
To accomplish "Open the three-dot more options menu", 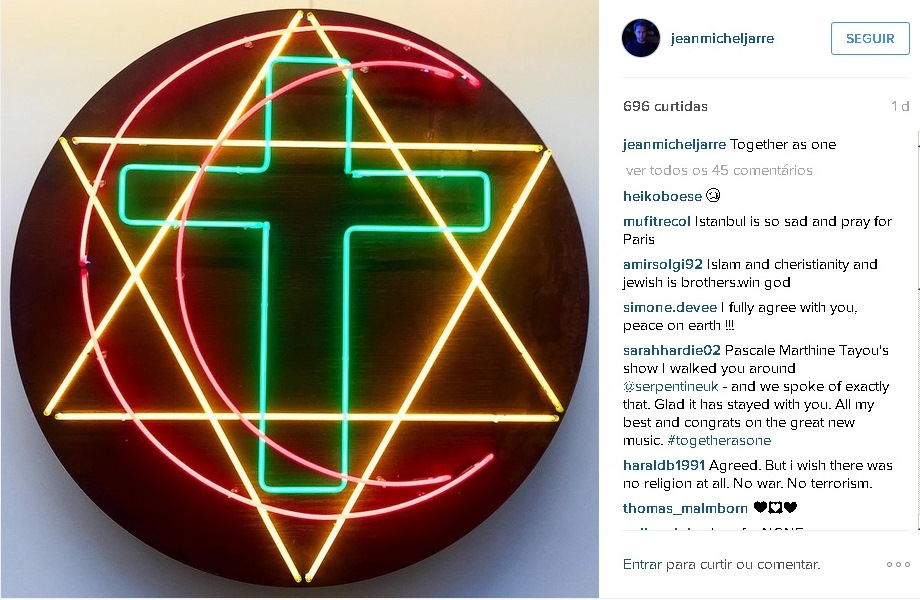I will [x=898, y=564].
